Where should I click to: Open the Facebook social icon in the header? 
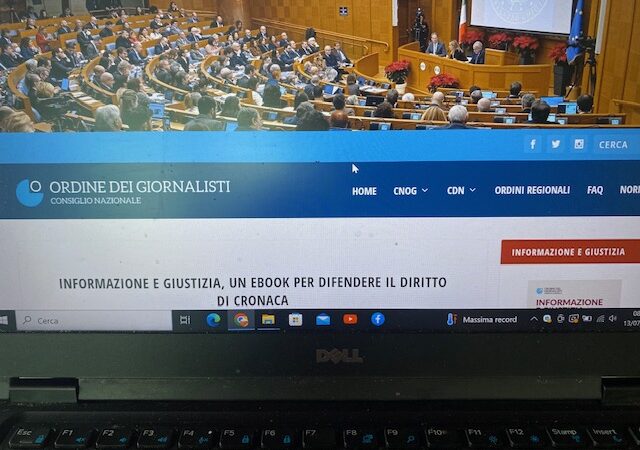pyautogui.click(x=533, y=144)
